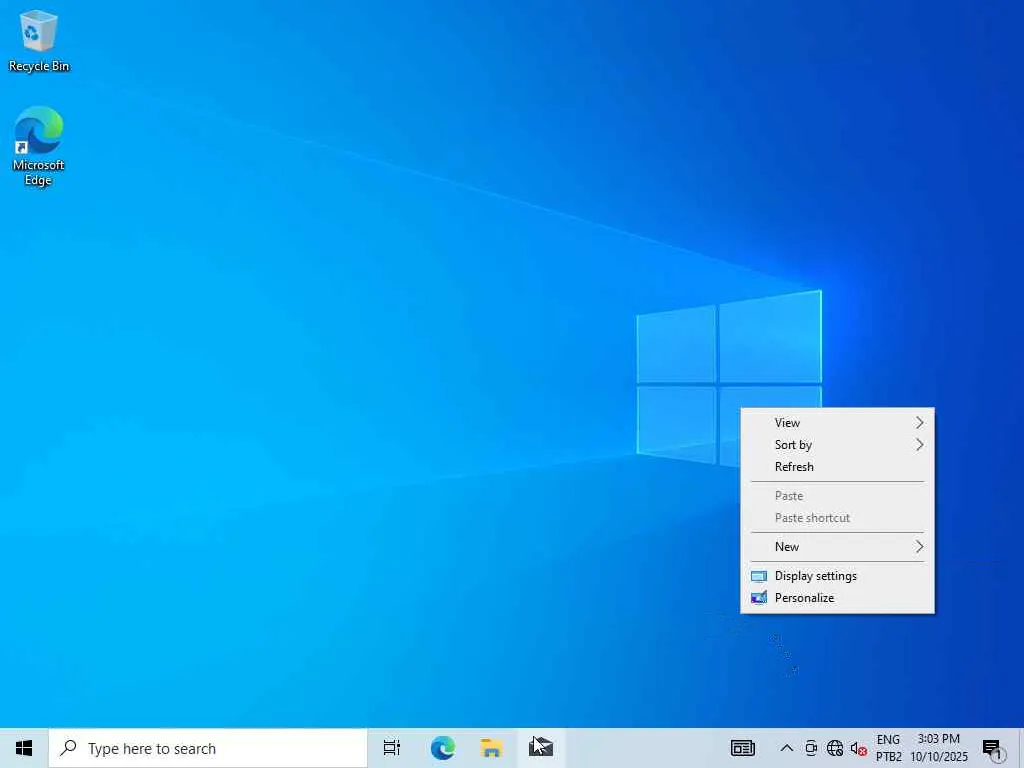Screen dimensions: 1024x768
Task: Open New in the context menu
Action: [837, 547]
